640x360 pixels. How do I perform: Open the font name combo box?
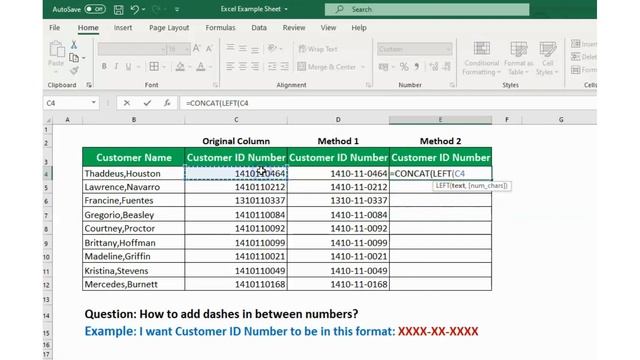(132, 49)
